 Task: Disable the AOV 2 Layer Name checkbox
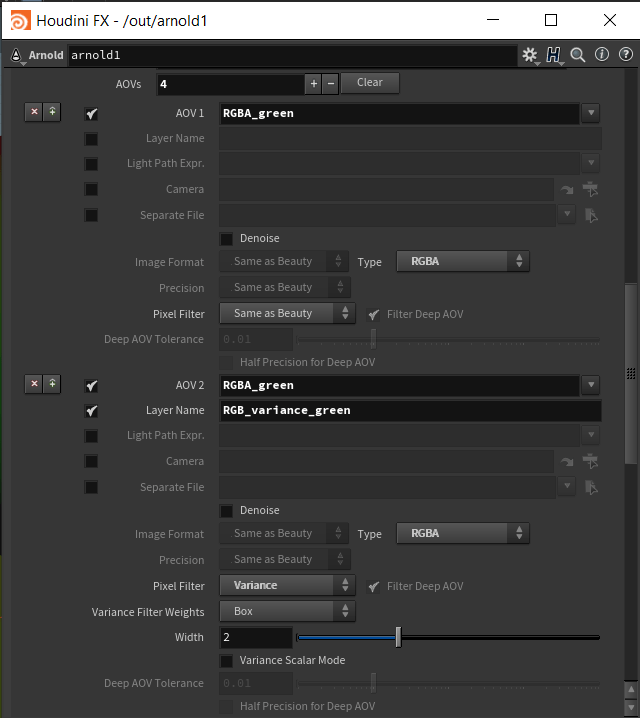tap(92, 411)
